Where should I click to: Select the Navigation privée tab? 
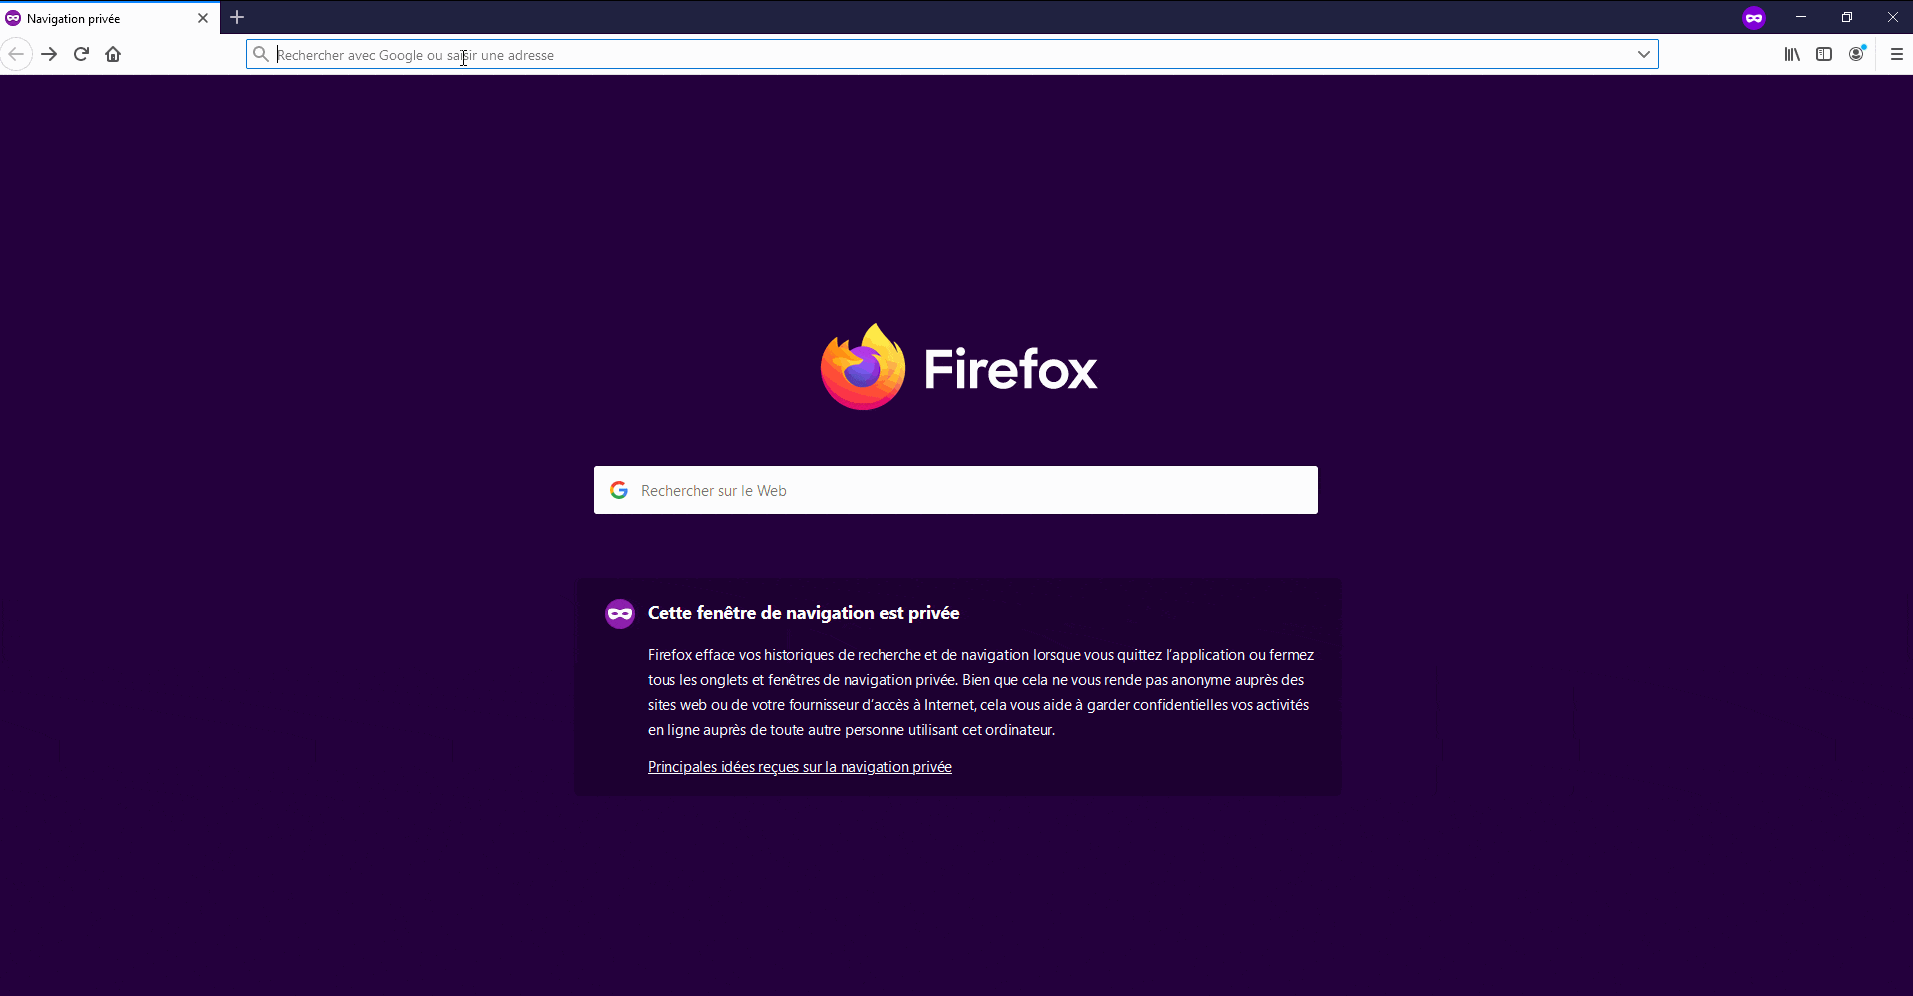point(109,18)
